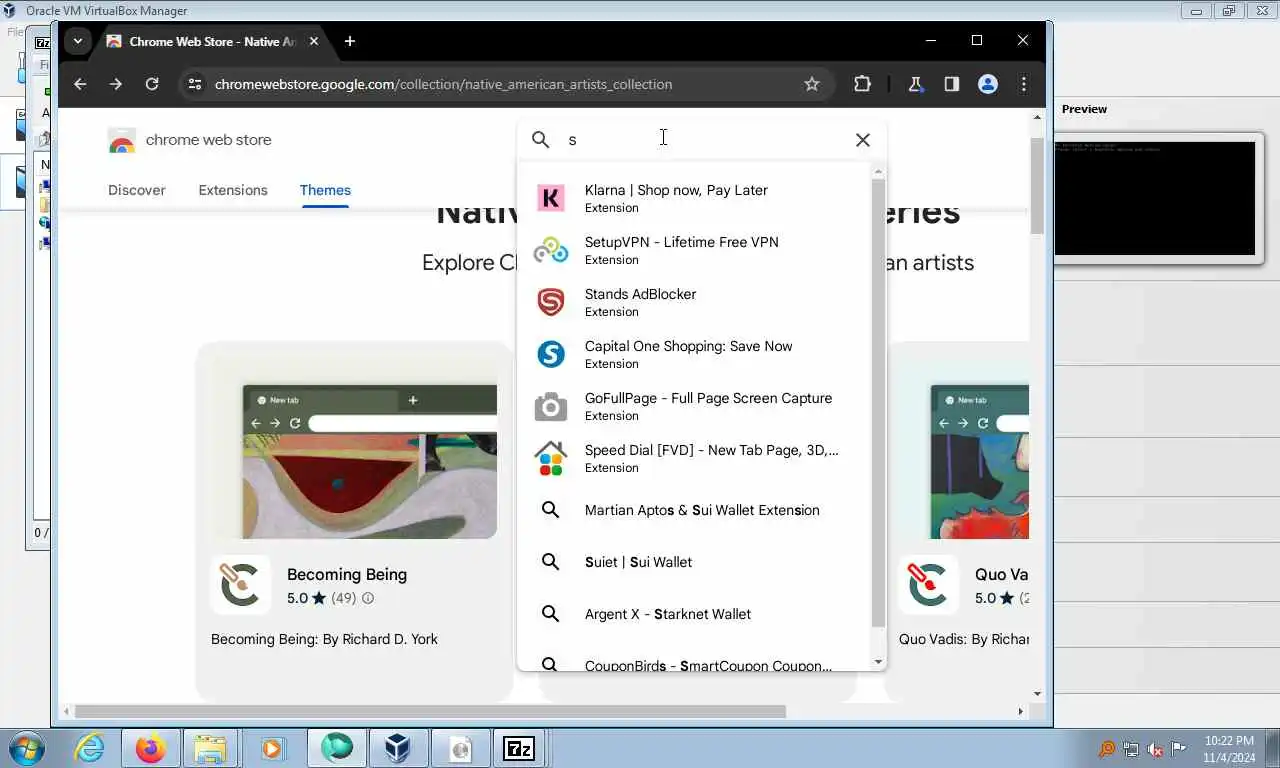The image size is (1280, 768).
Task: Select Klarna | Shop now, Pay Later suggestion
Action: tap(694, 198)
